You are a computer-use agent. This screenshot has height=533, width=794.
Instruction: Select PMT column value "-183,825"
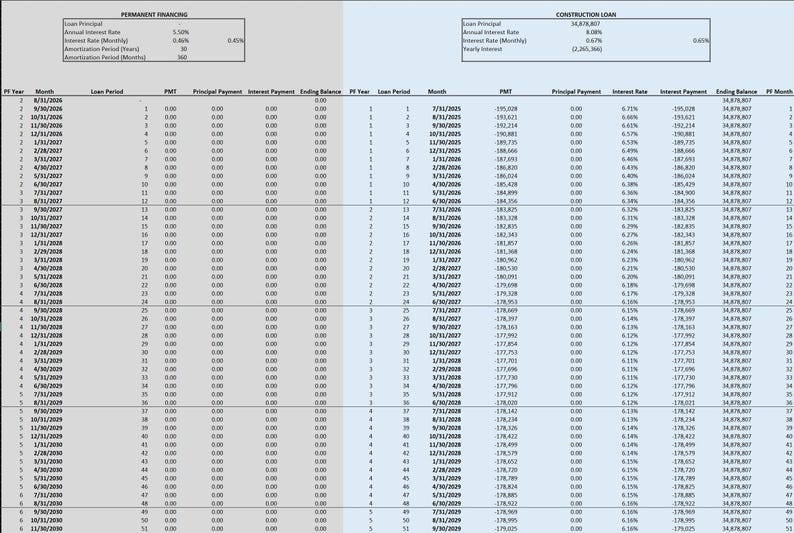click(x=506, y=210)
